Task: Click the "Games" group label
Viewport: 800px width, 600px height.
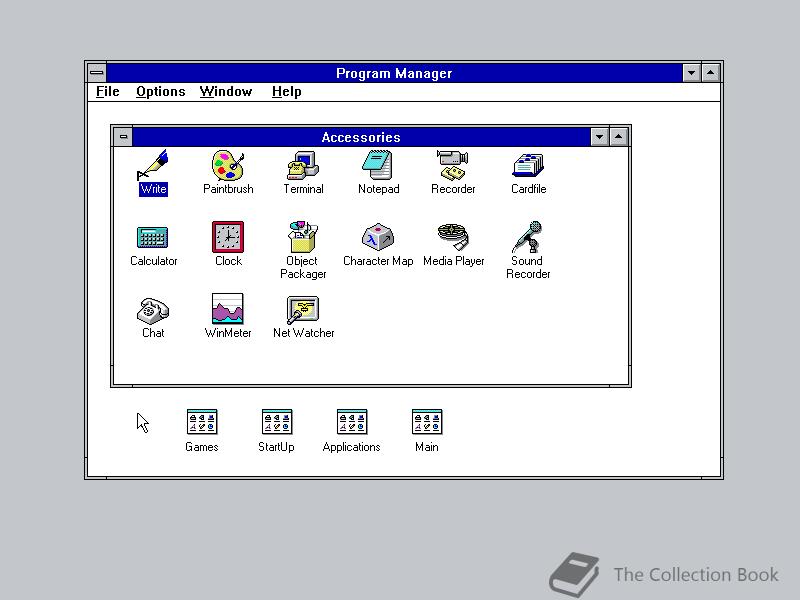Action: pyautogui.click(x=202, y=447)
